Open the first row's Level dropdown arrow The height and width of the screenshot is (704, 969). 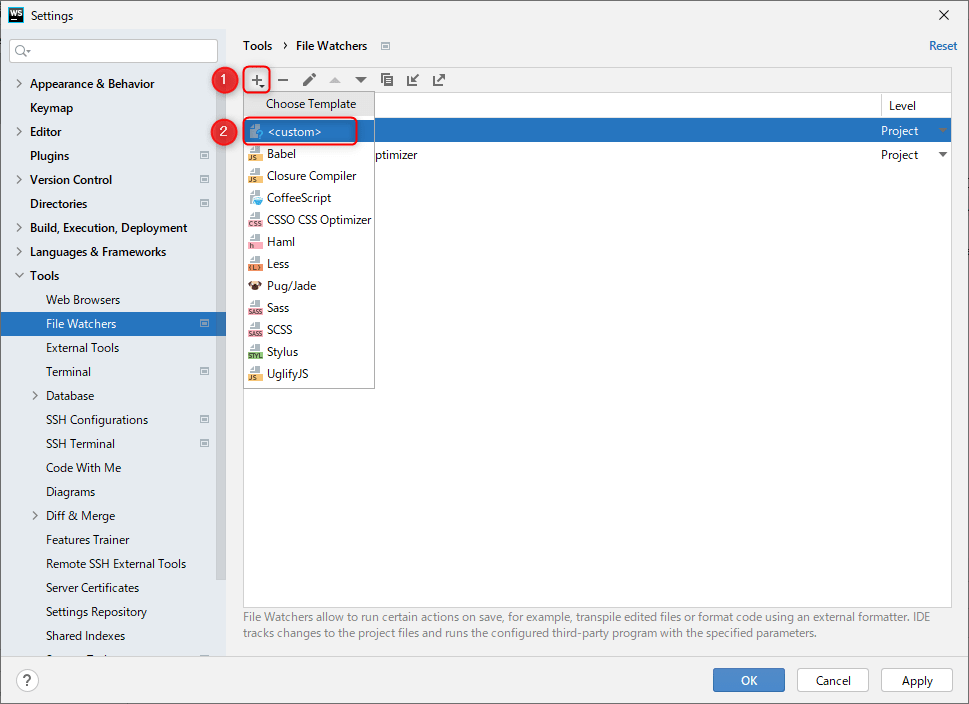click(943, 130)
